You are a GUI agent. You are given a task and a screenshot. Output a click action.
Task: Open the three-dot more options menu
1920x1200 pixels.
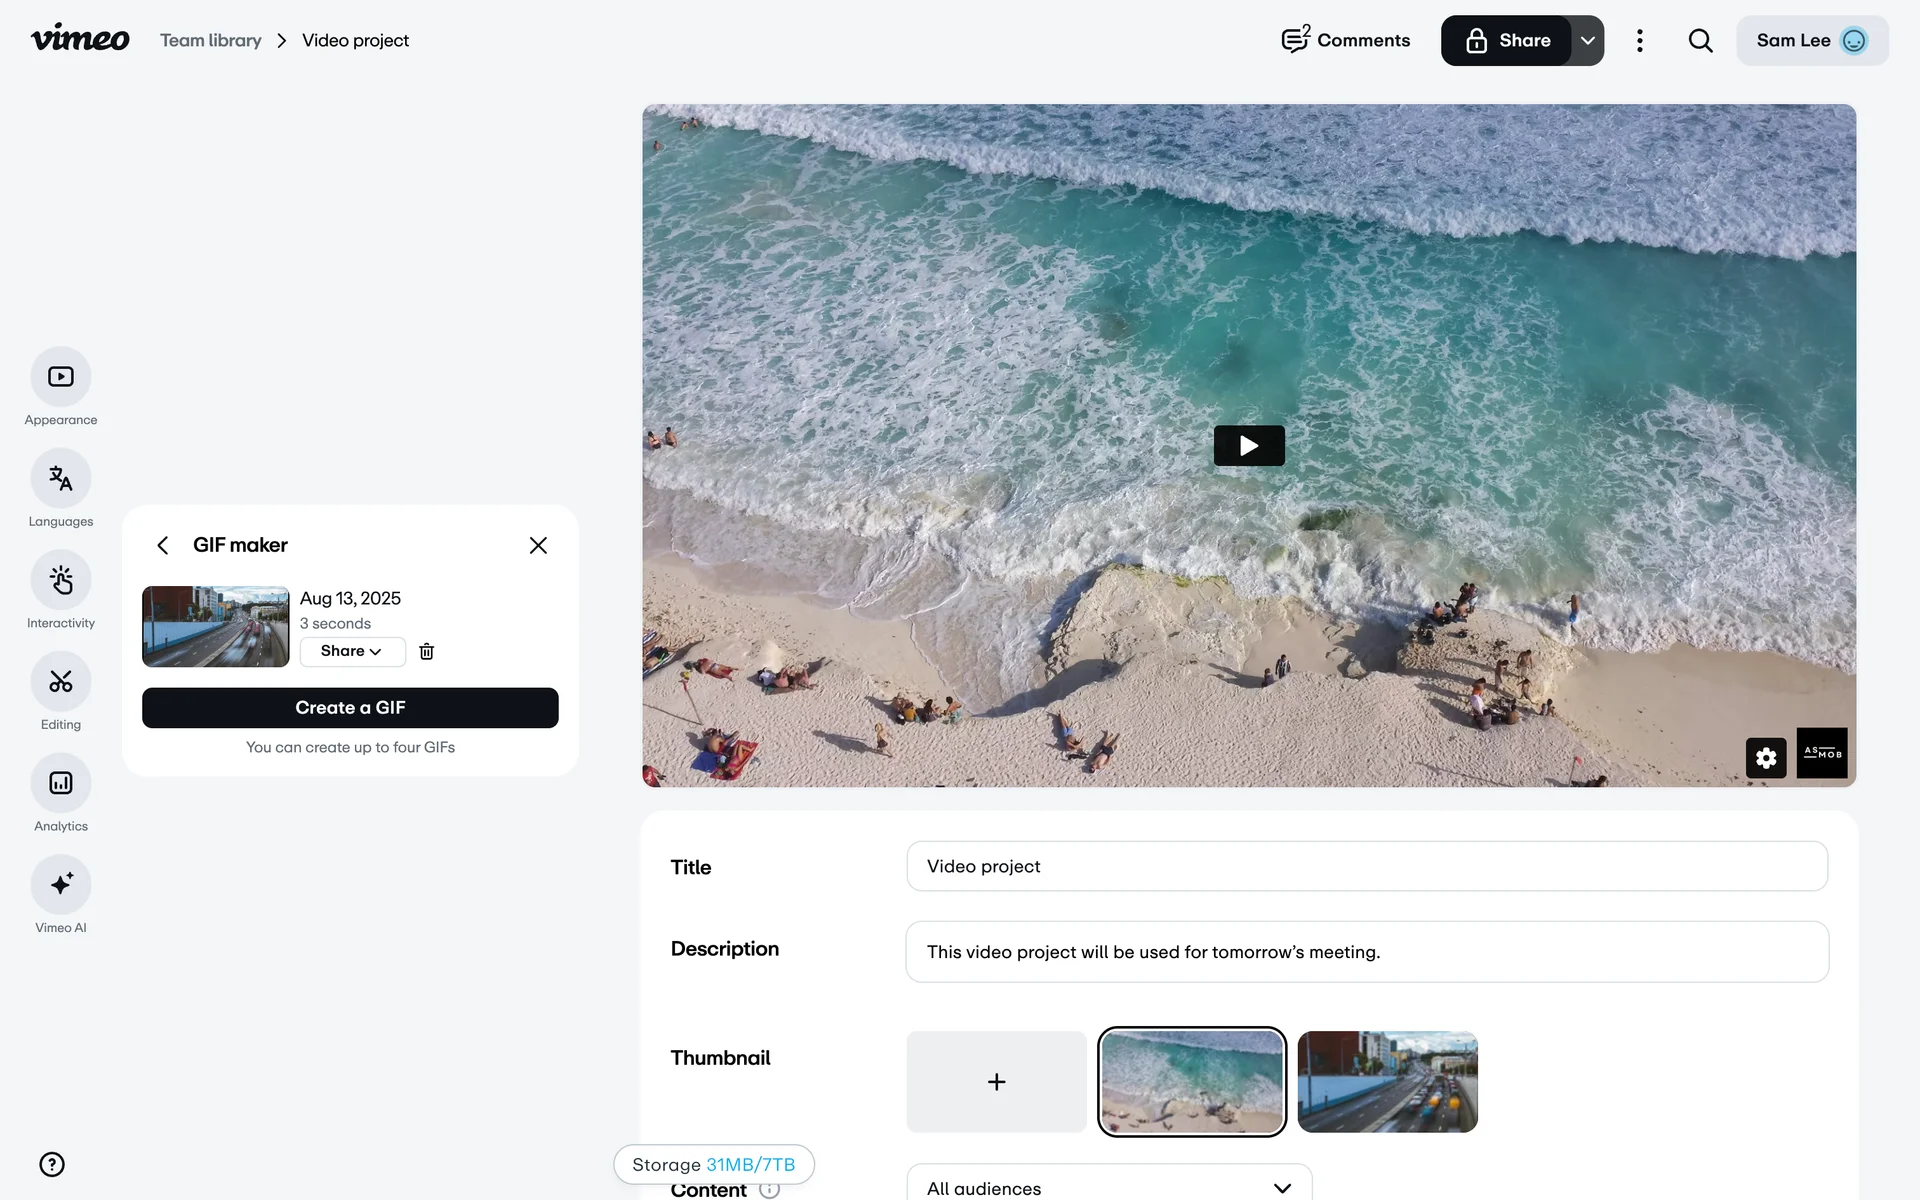point(1640,41)
